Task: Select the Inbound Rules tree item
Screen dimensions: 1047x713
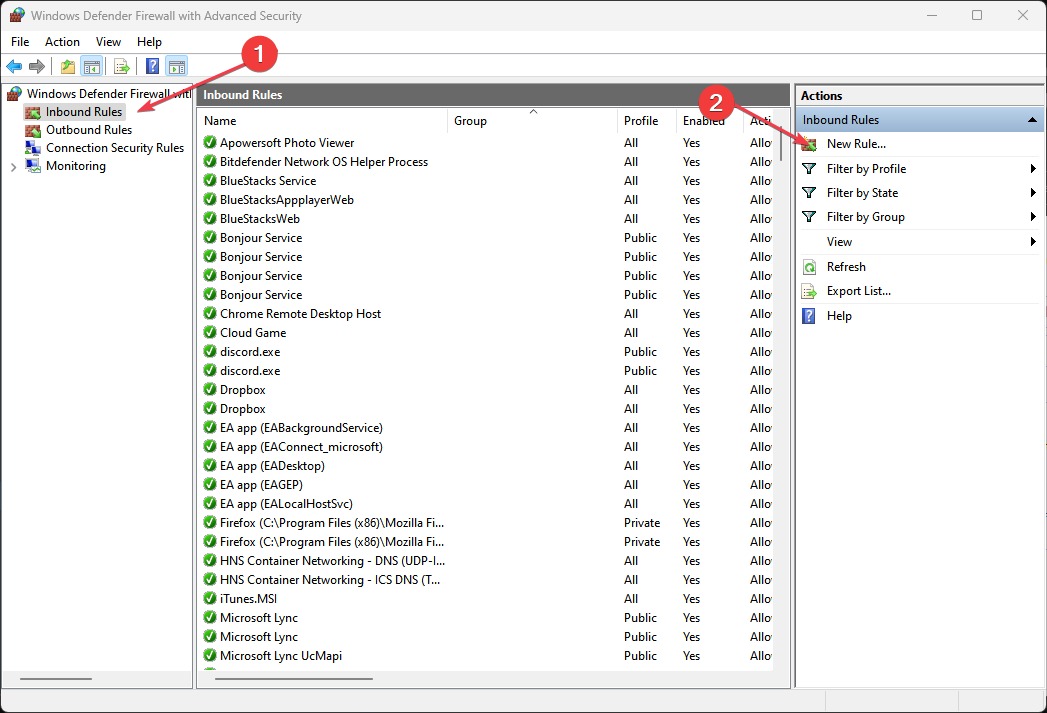Action: click(84, 112)
